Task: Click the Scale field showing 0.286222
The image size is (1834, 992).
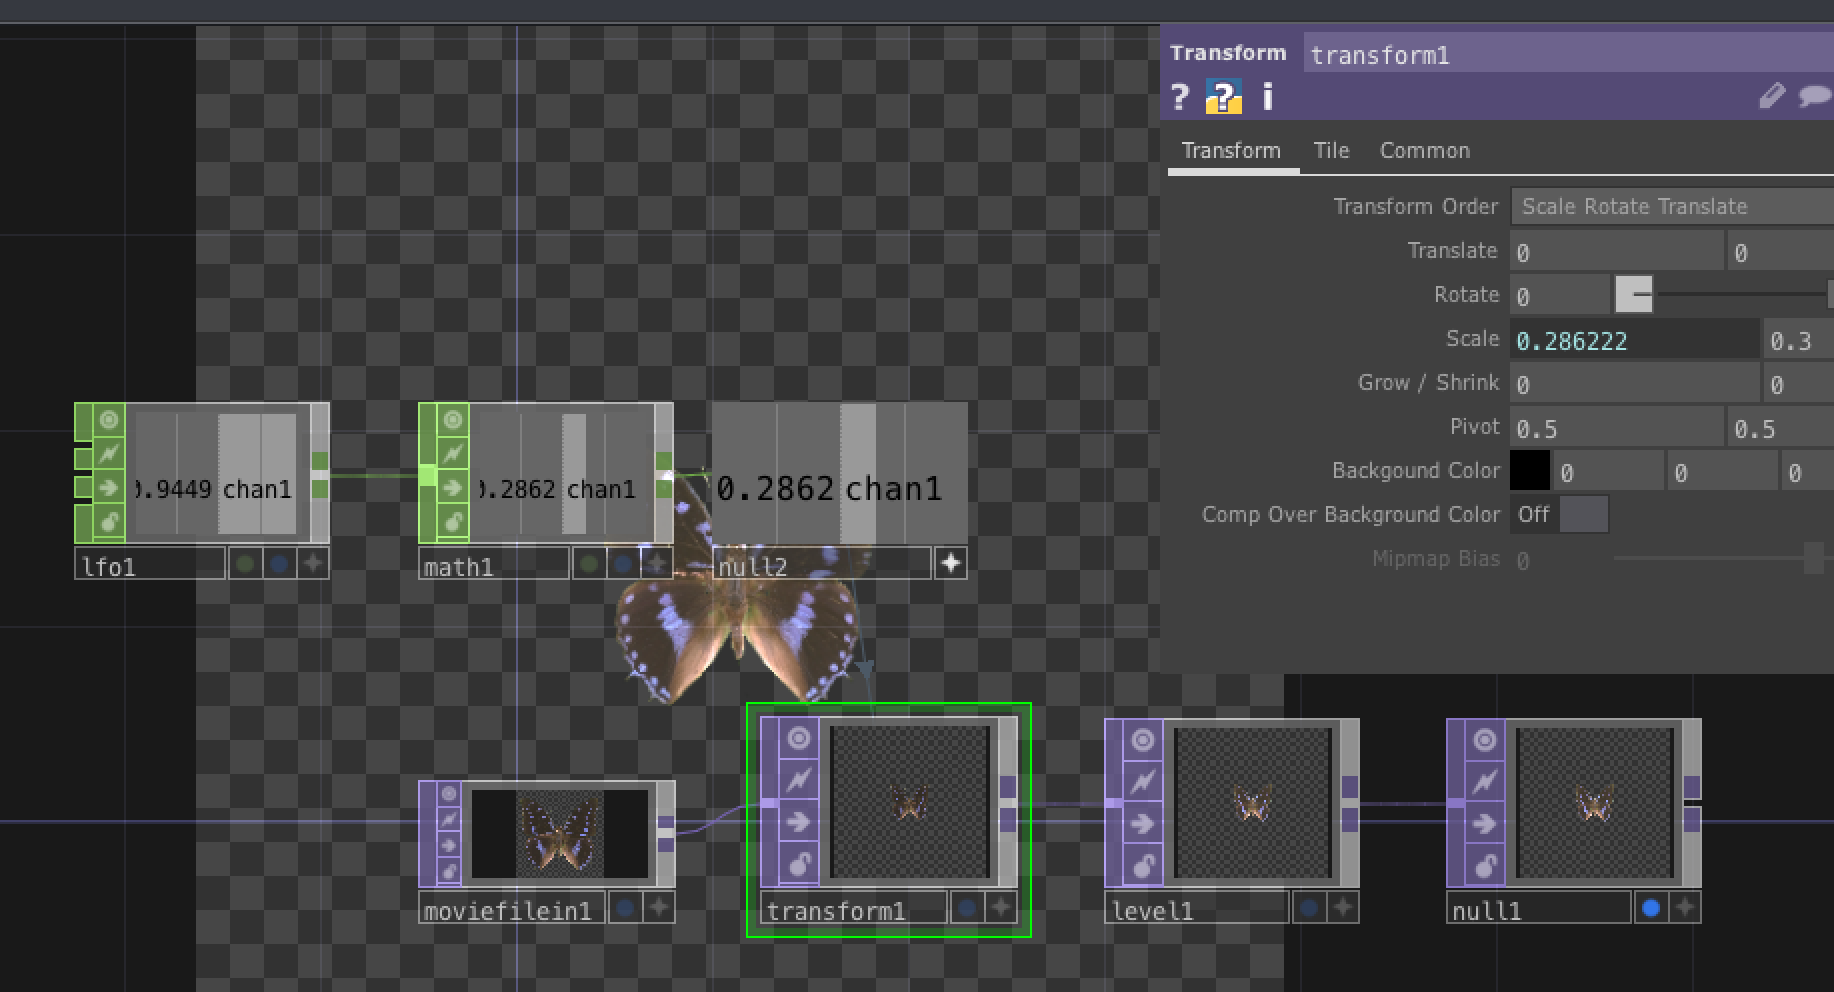Action: pos(1632,341)
